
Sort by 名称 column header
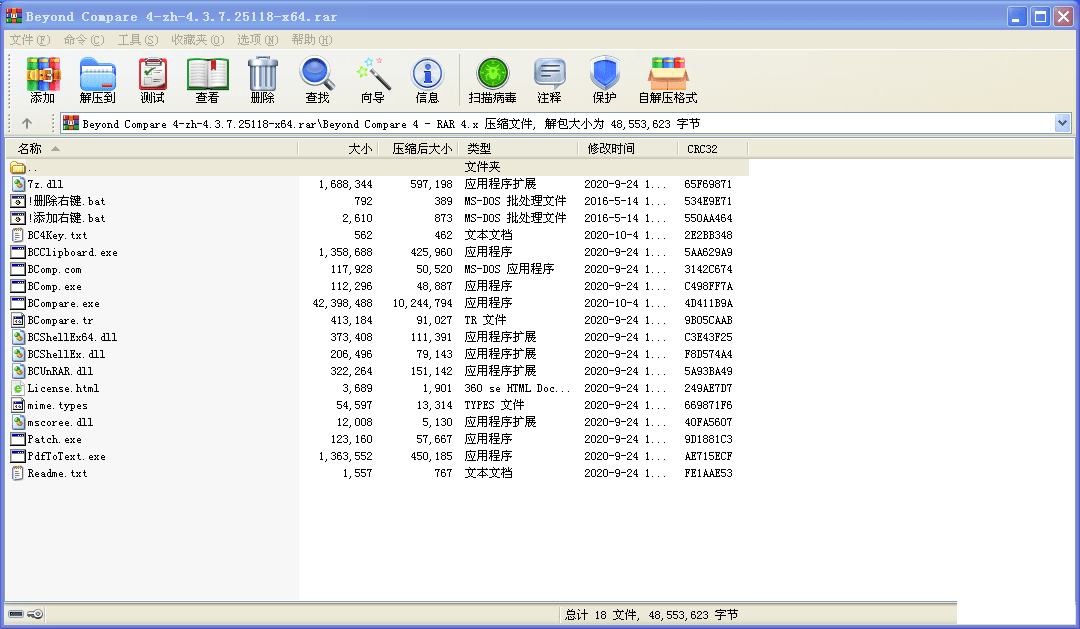point(152,148)
